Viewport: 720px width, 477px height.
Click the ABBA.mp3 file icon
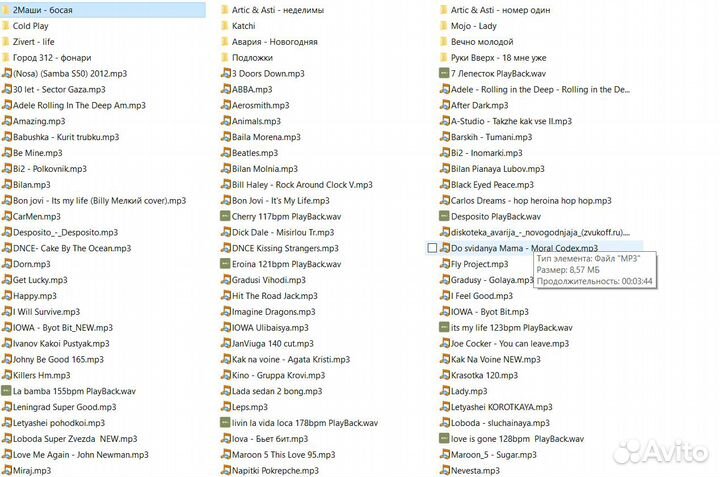225,89
